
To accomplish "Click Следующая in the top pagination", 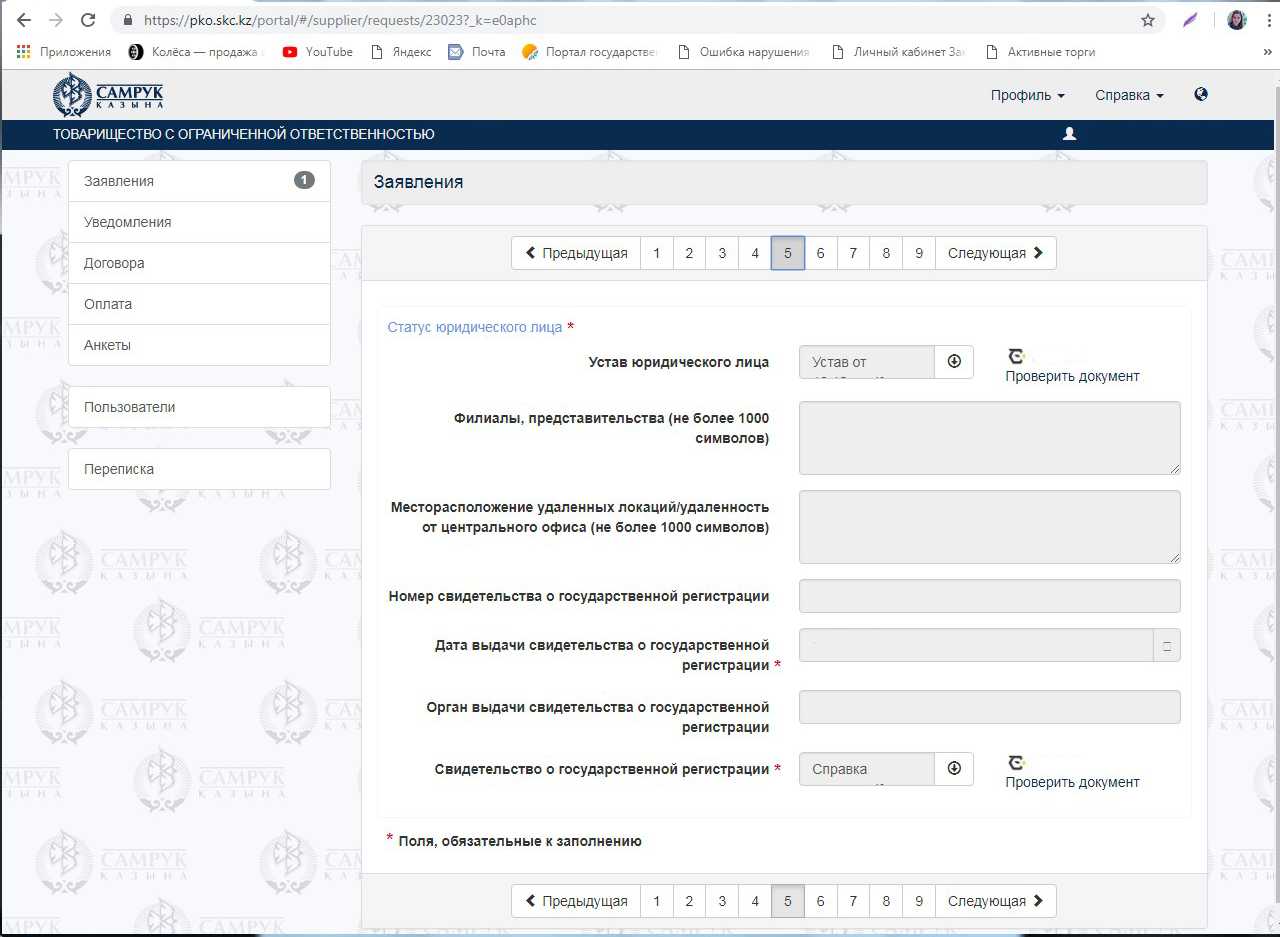I will point(995,253).
